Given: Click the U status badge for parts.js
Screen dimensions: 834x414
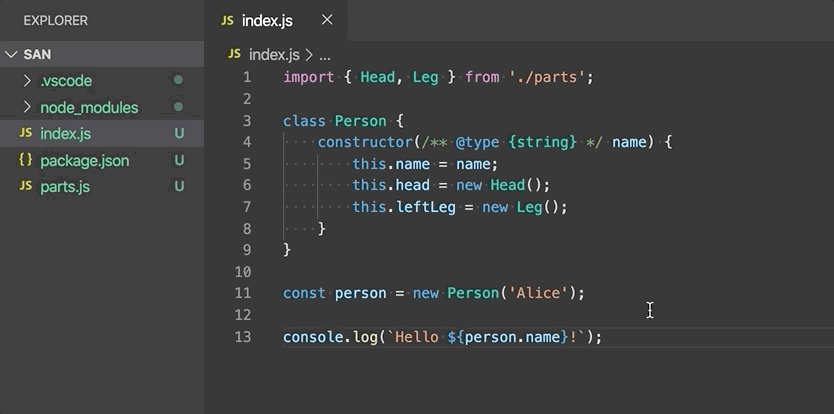Looking at the screenshot, I should (x=179, y=186).
